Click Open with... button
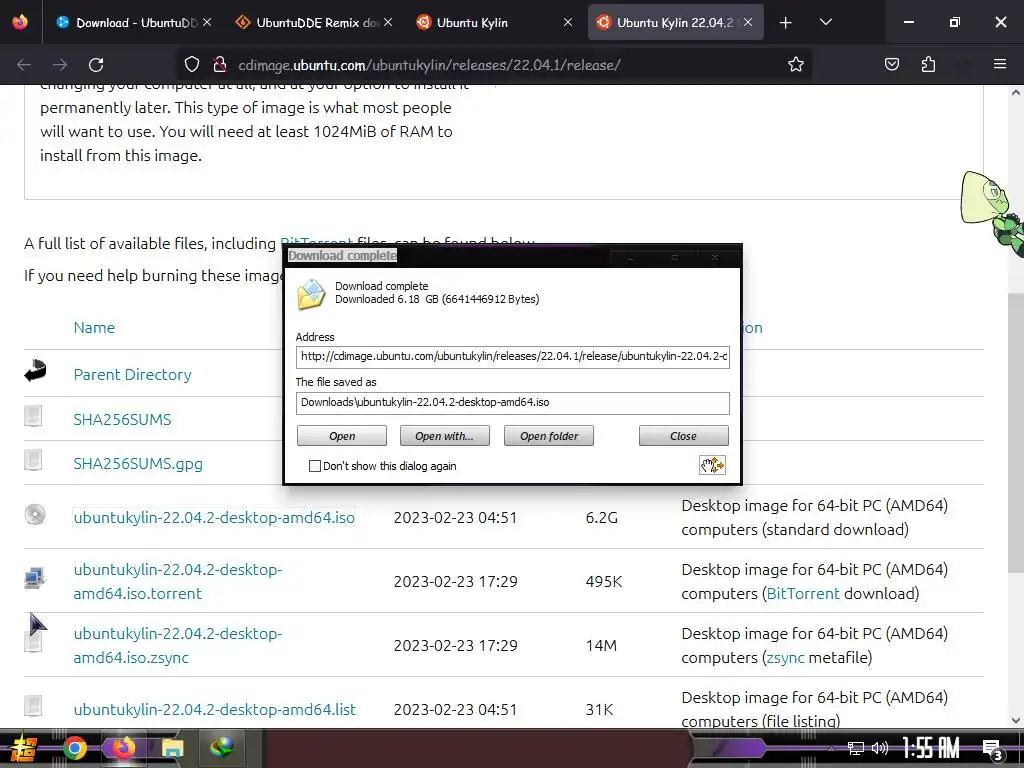 444,436
